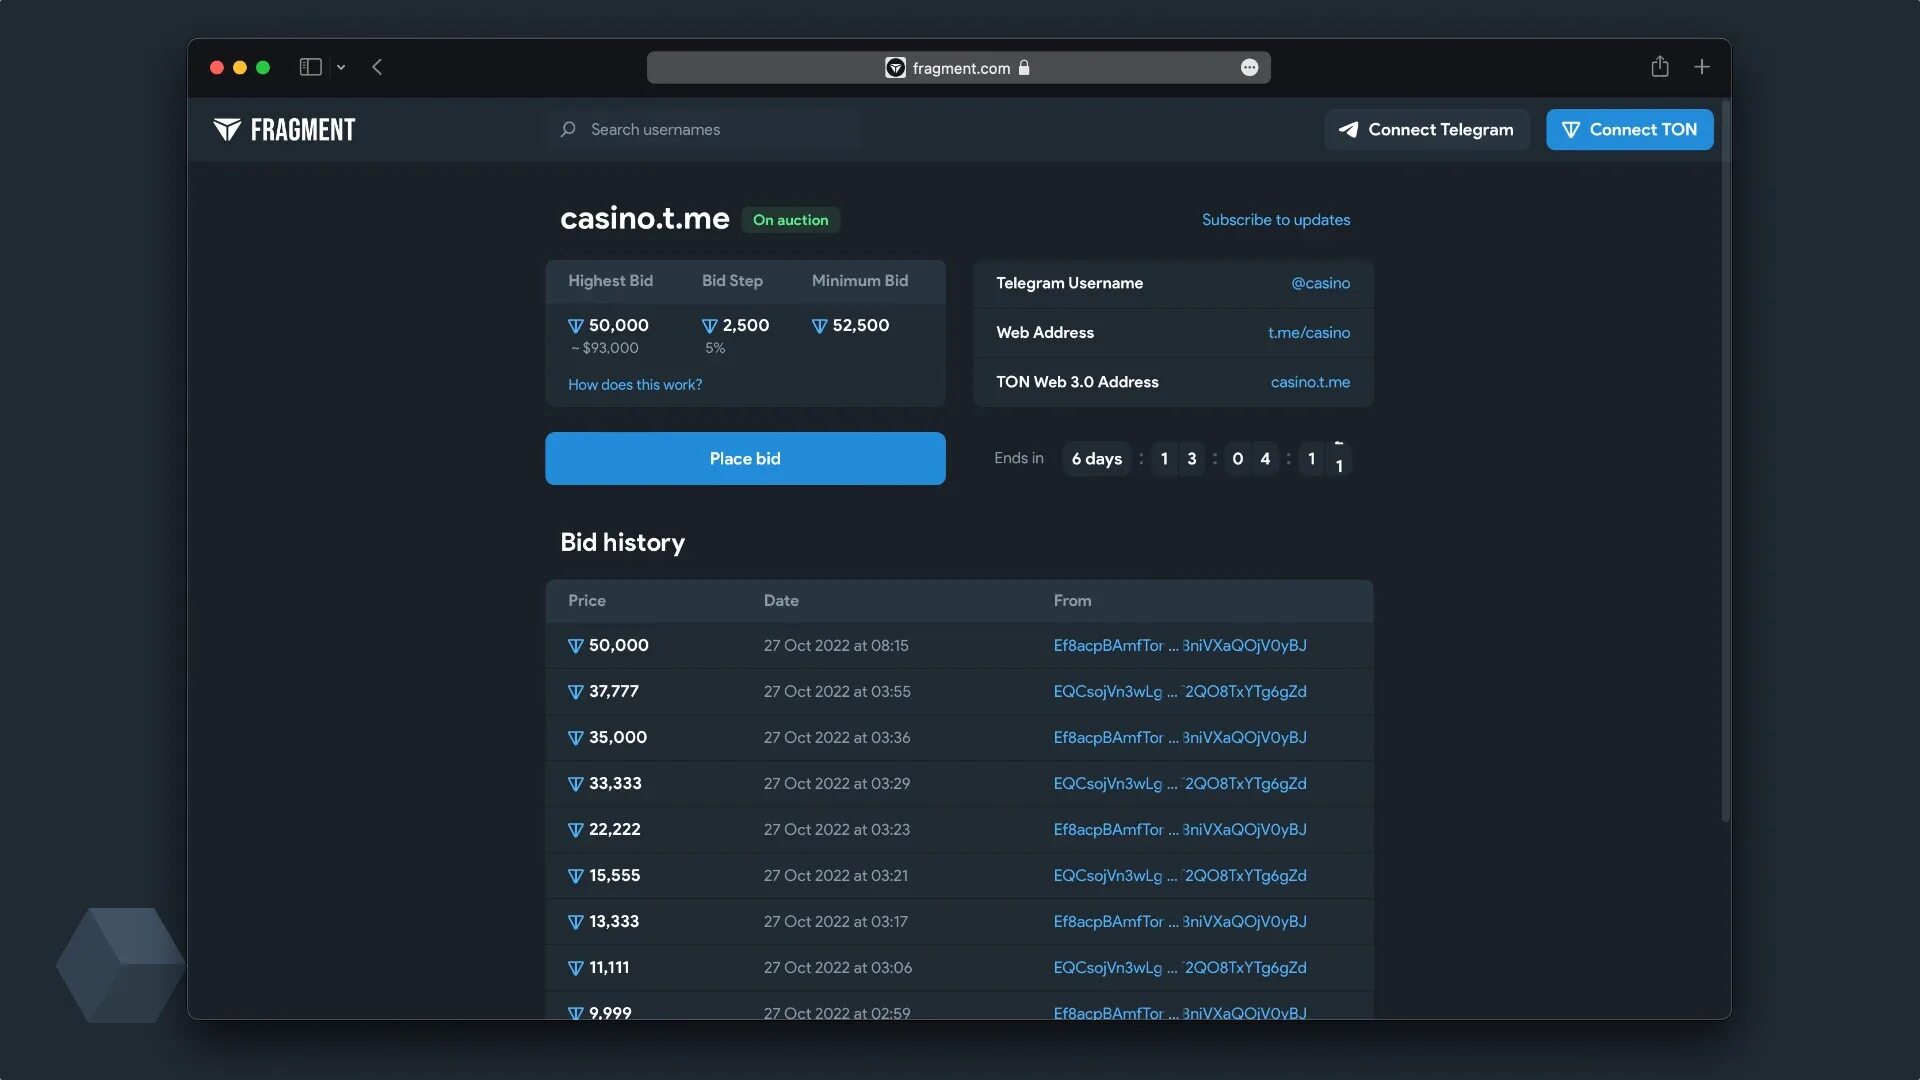Open bidder address for 50,000 bid
This screenshot has width=1920, height=1080.
1180,646
